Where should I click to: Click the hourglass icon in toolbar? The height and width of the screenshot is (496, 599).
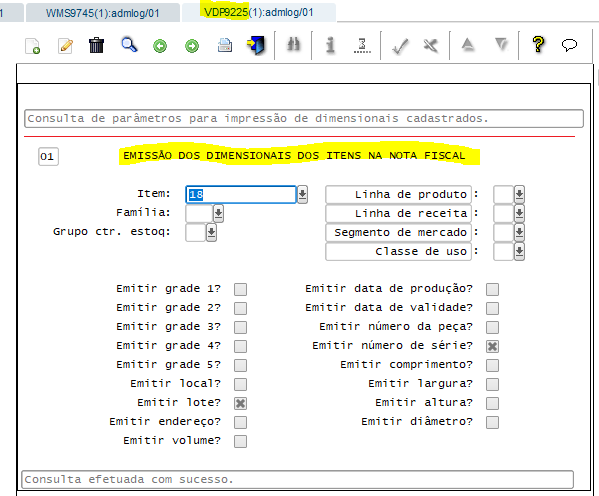click(362, 45)
